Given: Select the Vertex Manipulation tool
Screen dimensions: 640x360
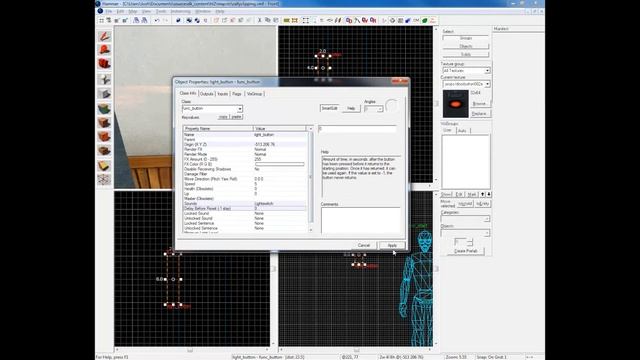Looking at the screenshot, I should coord(104,179).
